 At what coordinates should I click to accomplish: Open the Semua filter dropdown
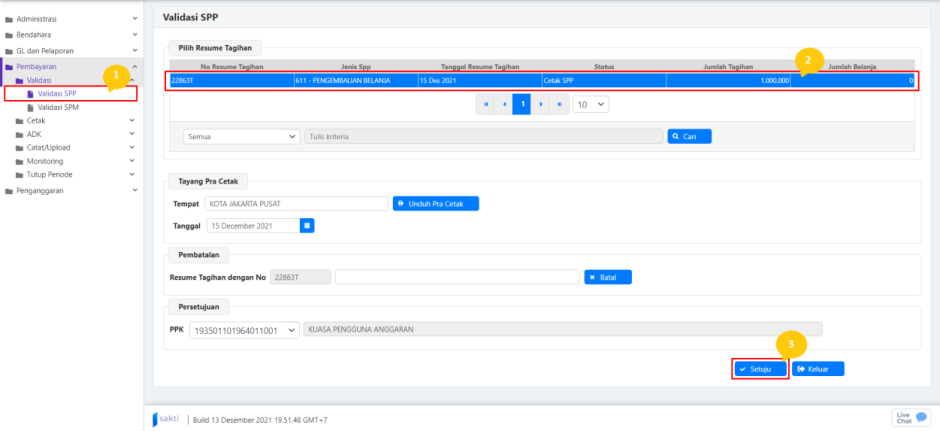click(x=241, y=136)
